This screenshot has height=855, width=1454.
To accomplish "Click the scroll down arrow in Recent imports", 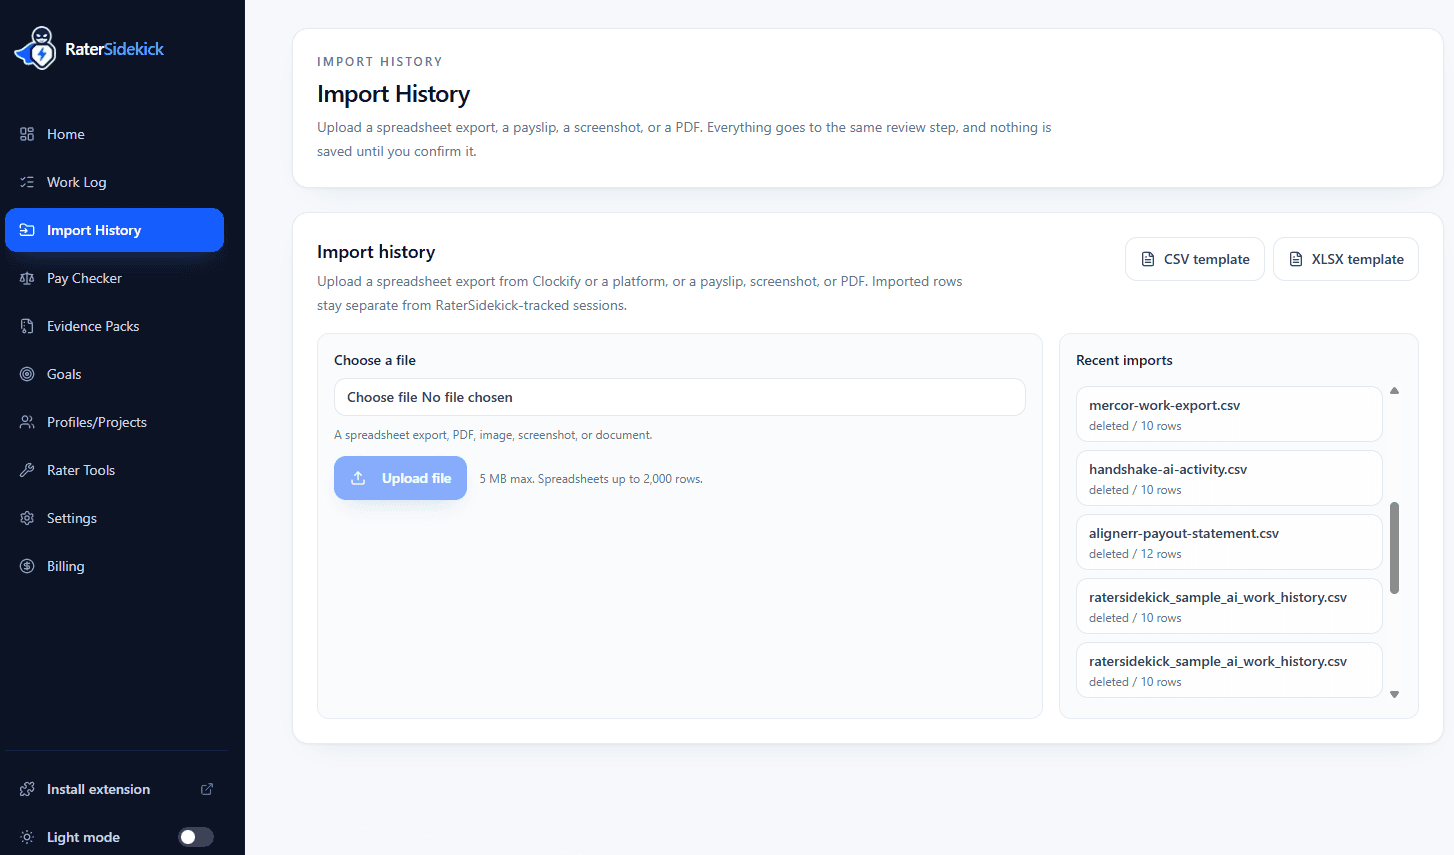I will pyautogui.click(x=1394, y=694).
